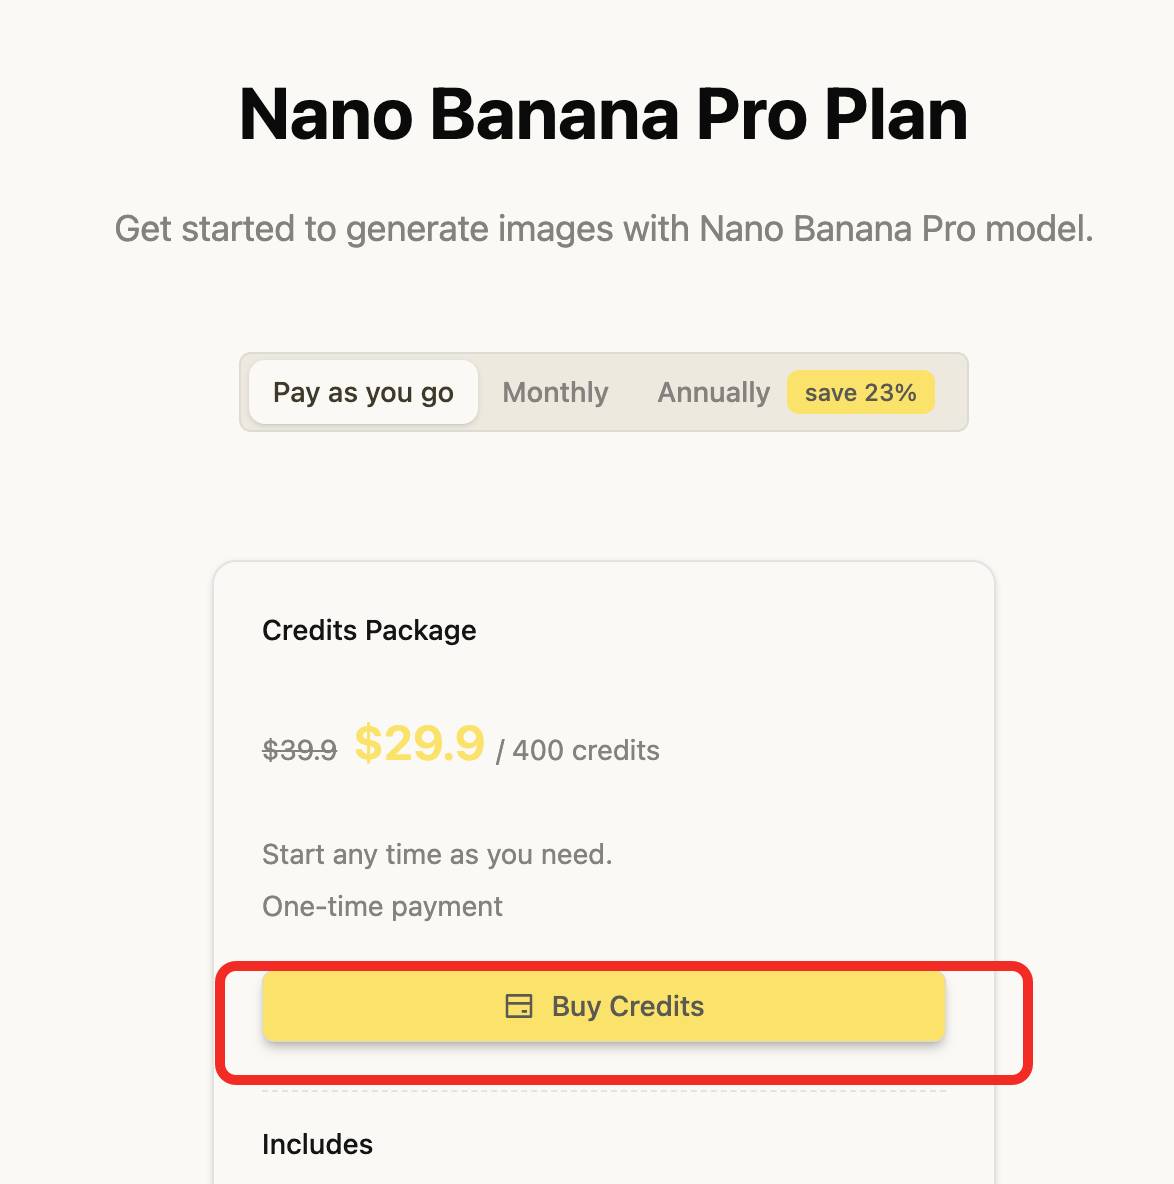1174x1184 pixels.
Task: Click the Start any time description
Action: 437,854
